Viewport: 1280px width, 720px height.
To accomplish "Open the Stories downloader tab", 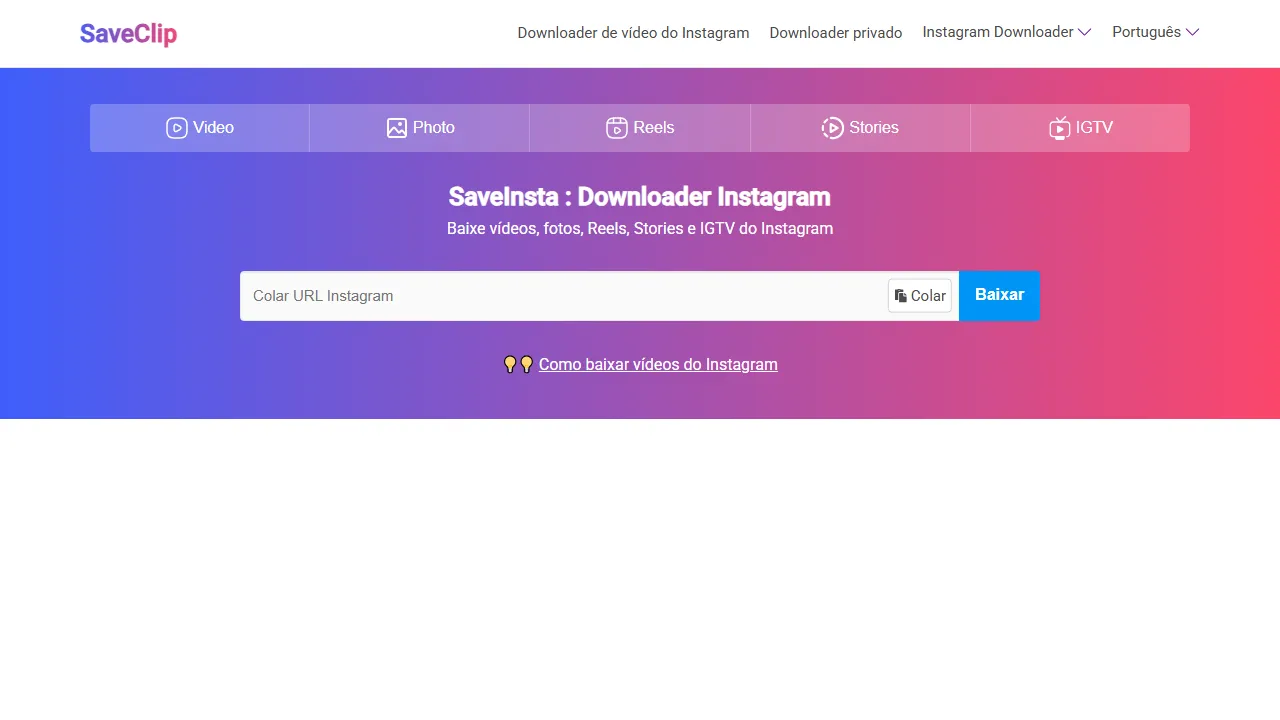I will click(x=860, y=128).
